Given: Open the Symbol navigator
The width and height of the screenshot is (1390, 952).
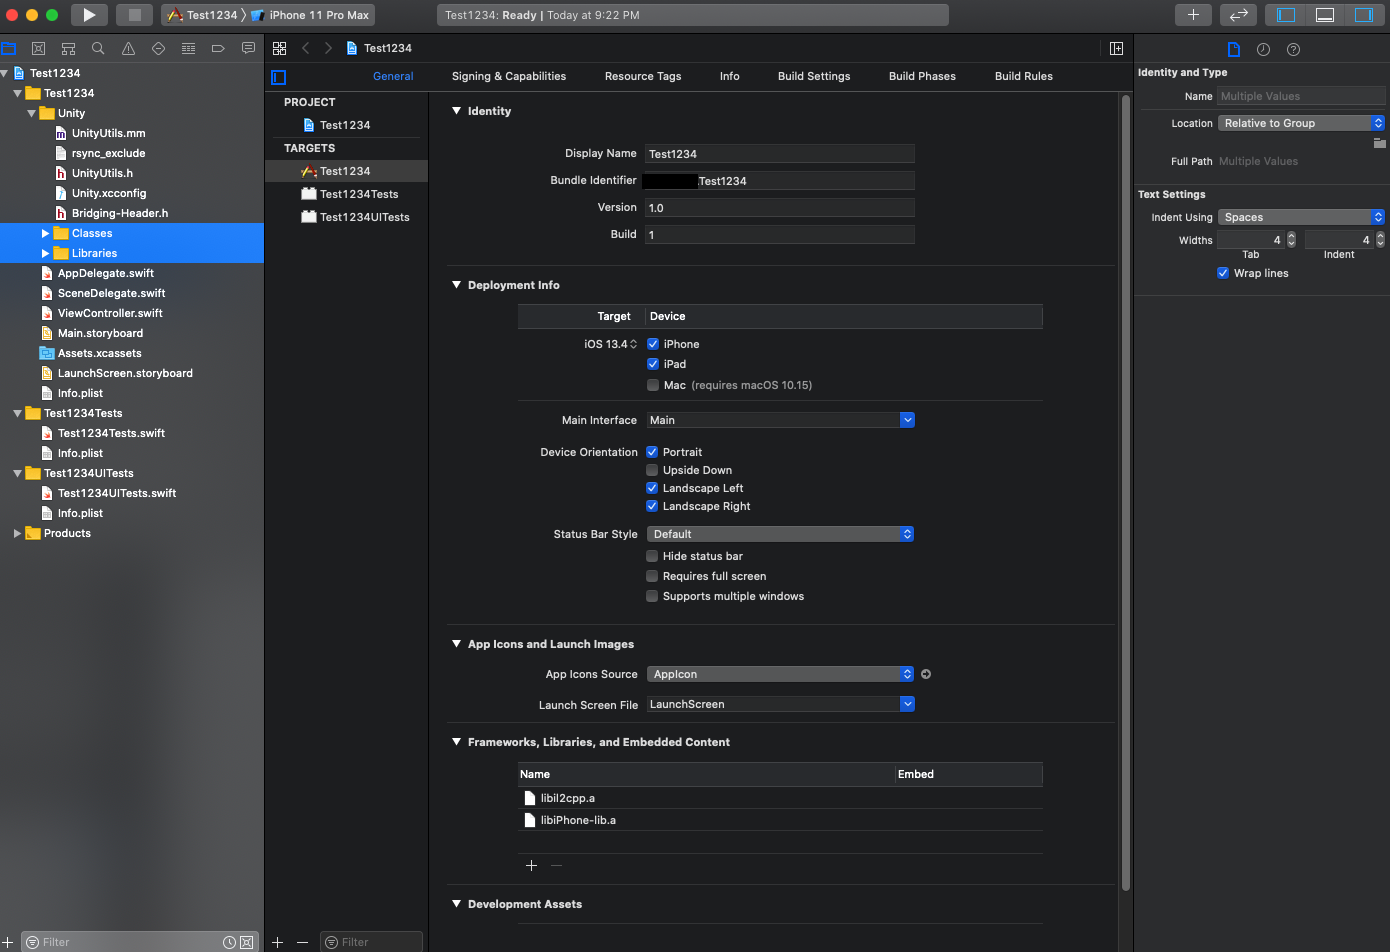Looking at the screenshot, I should [x=68, y=48].
